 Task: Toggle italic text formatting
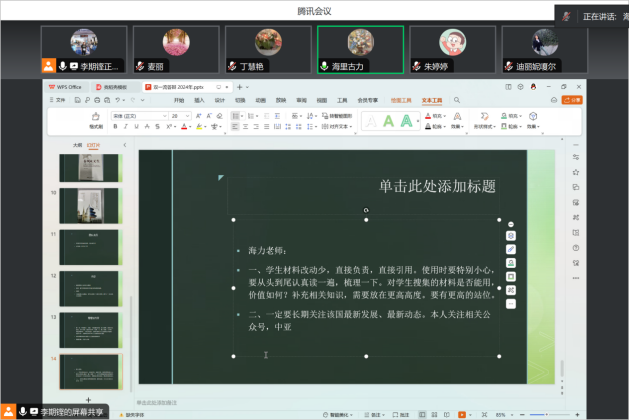coord(126,127)
